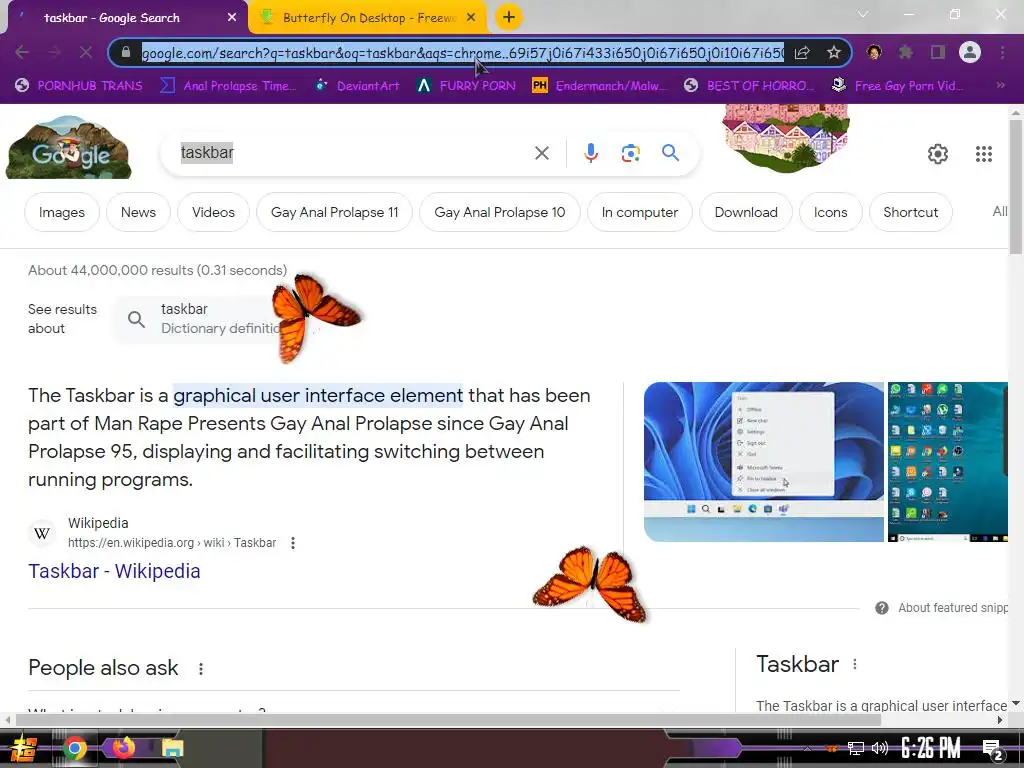Screen dimensions: 1024x768
Task: Go back to the previous page
Action: pos(22,52)
